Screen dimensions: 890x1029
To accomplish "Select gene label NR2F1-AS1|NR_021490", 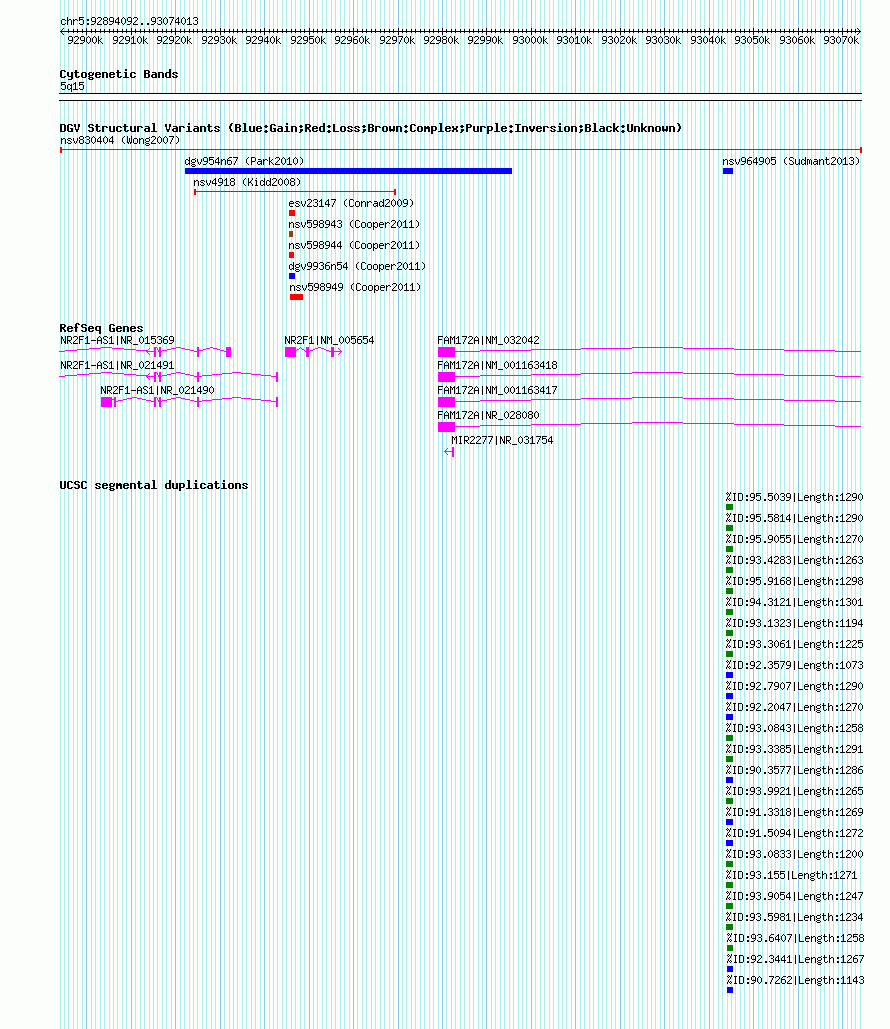I will tap(158, 390).
